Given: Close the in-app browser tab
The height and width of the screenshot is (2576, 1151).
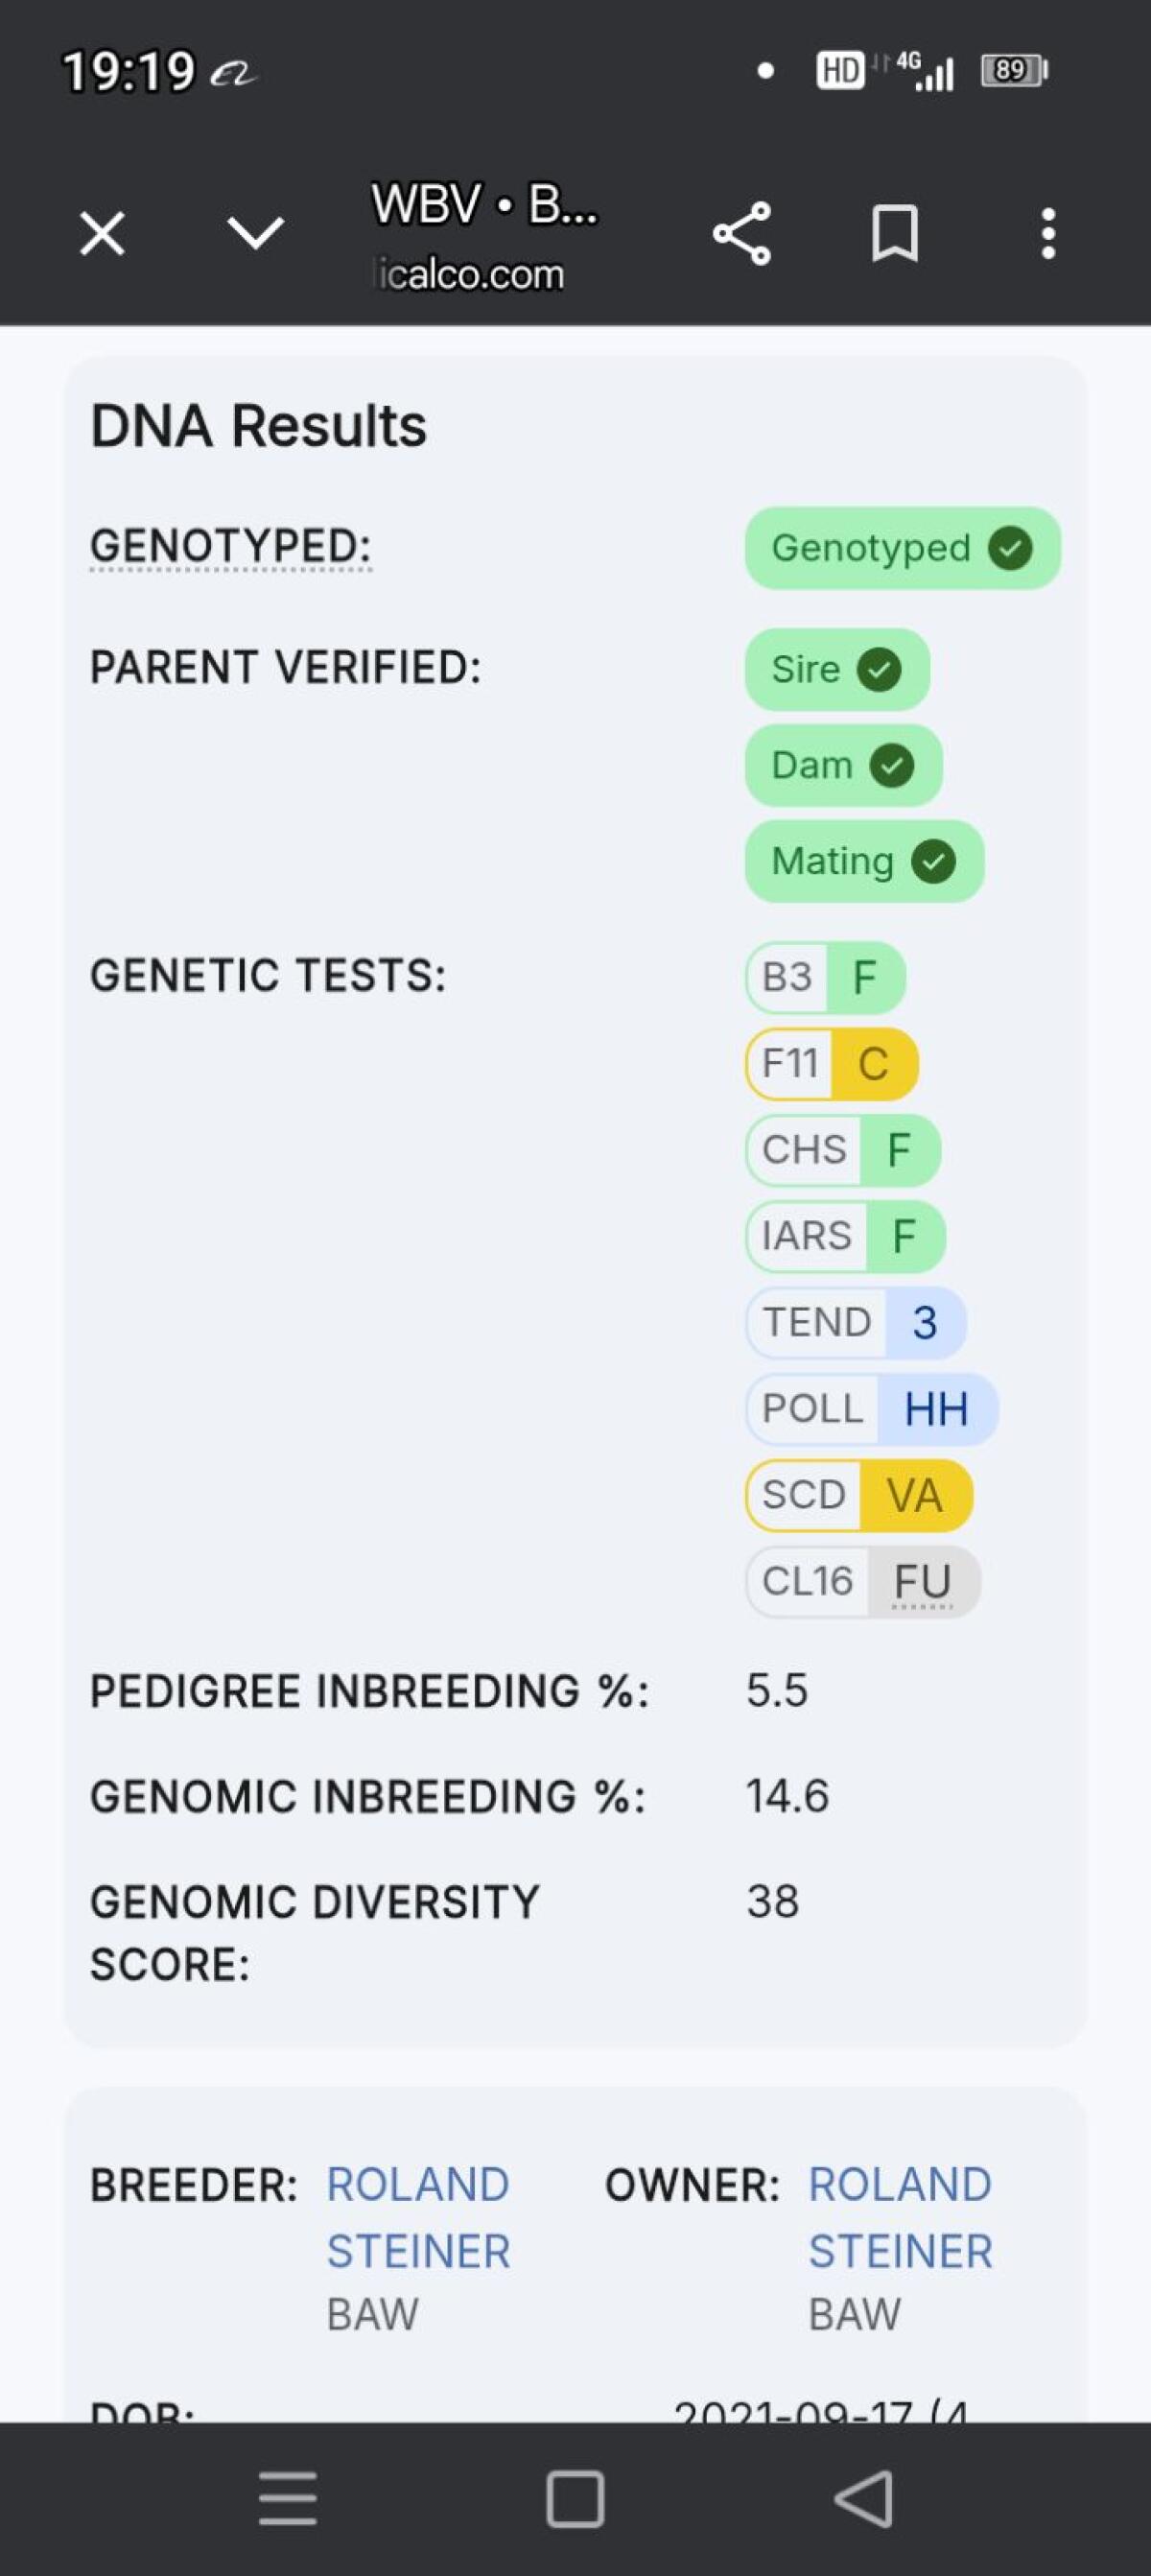Looking at the screenshot, I should [102, 234].
